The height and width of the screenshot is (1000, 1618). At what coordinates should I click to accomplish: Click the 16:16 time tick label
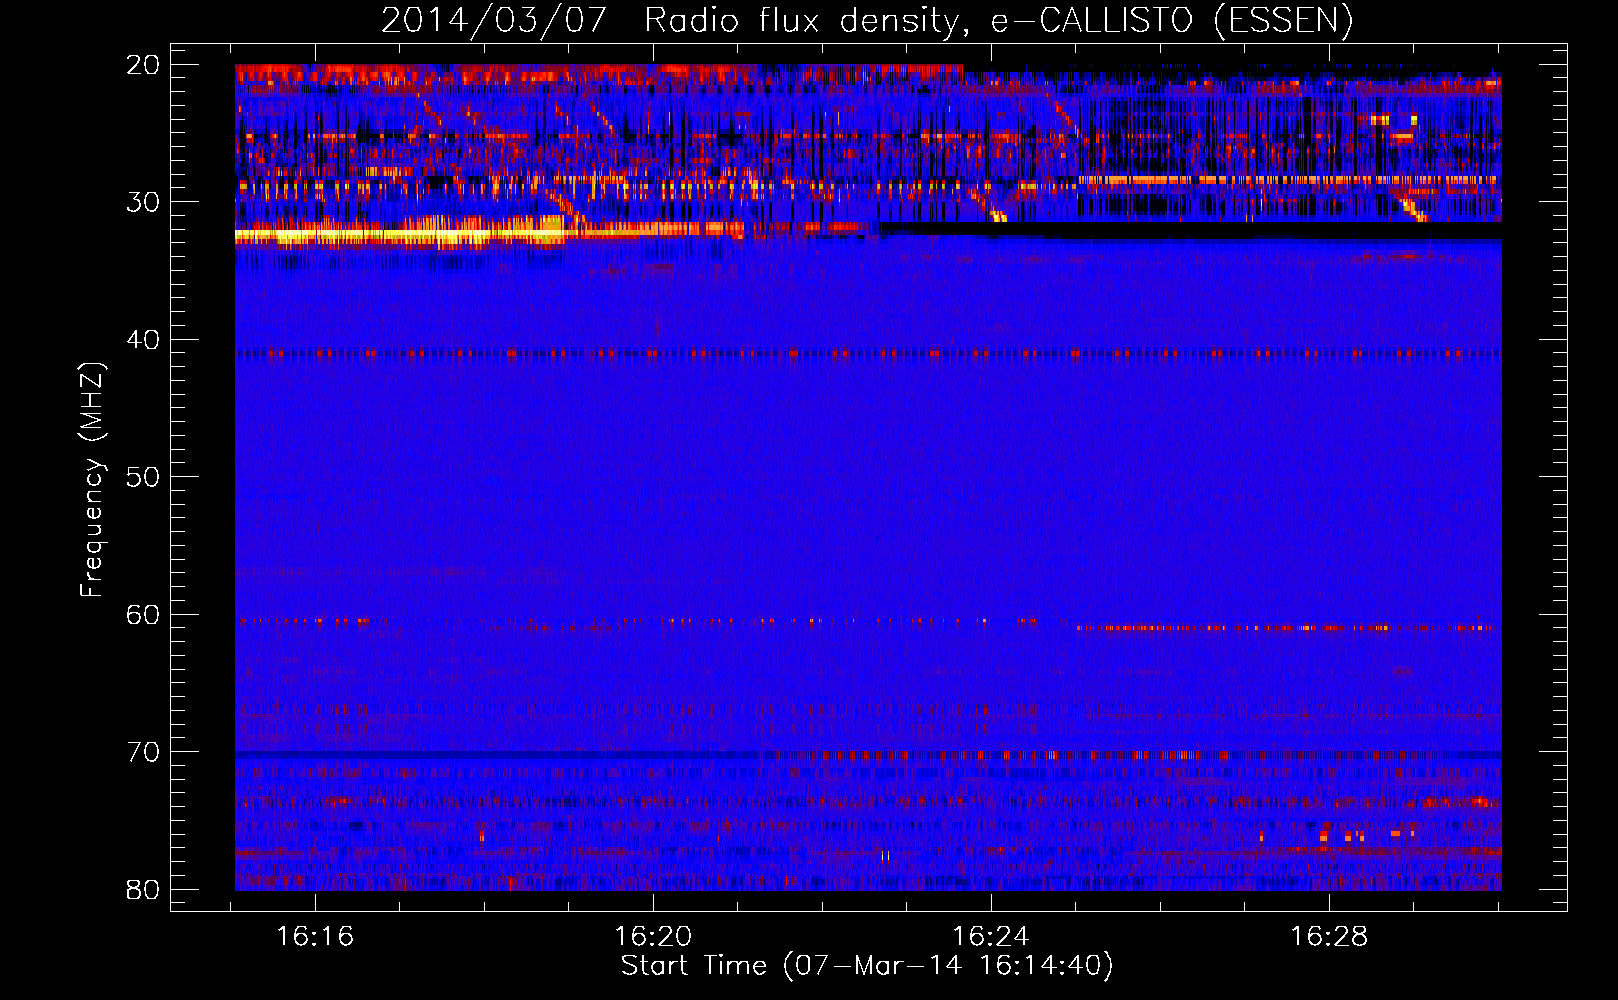[x=316, y=937]
